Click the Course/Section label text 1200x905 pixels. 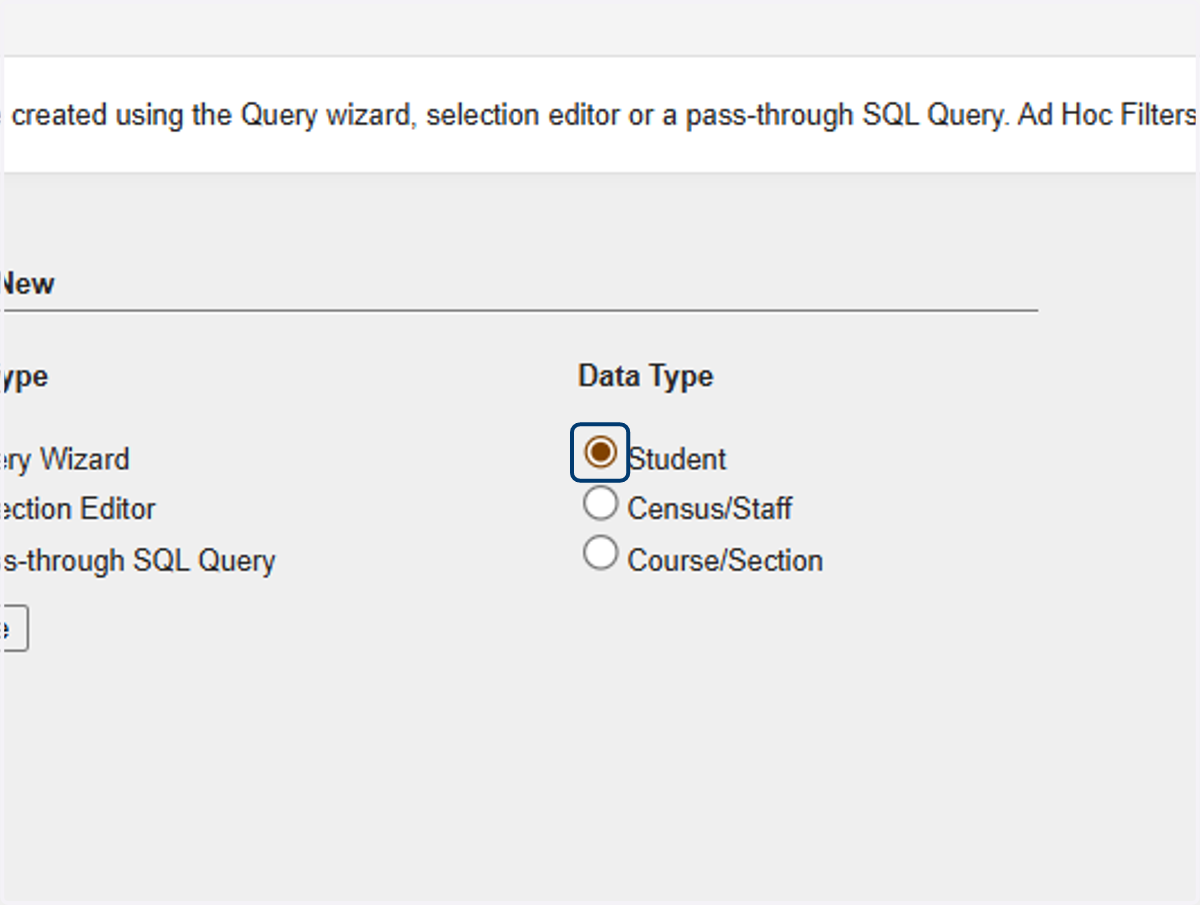pyautogui.click(x=725, y=560)
